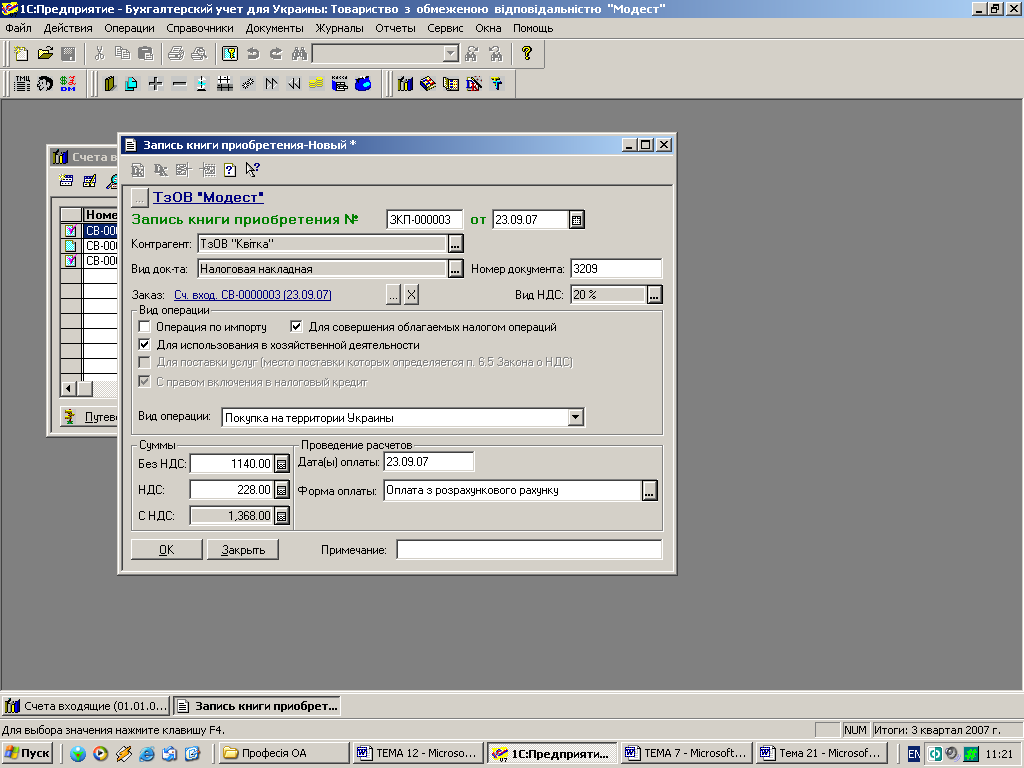Switch to Счета входящие window tab
This screenshot has width=1024, height=768.
[x=86, y=706]
